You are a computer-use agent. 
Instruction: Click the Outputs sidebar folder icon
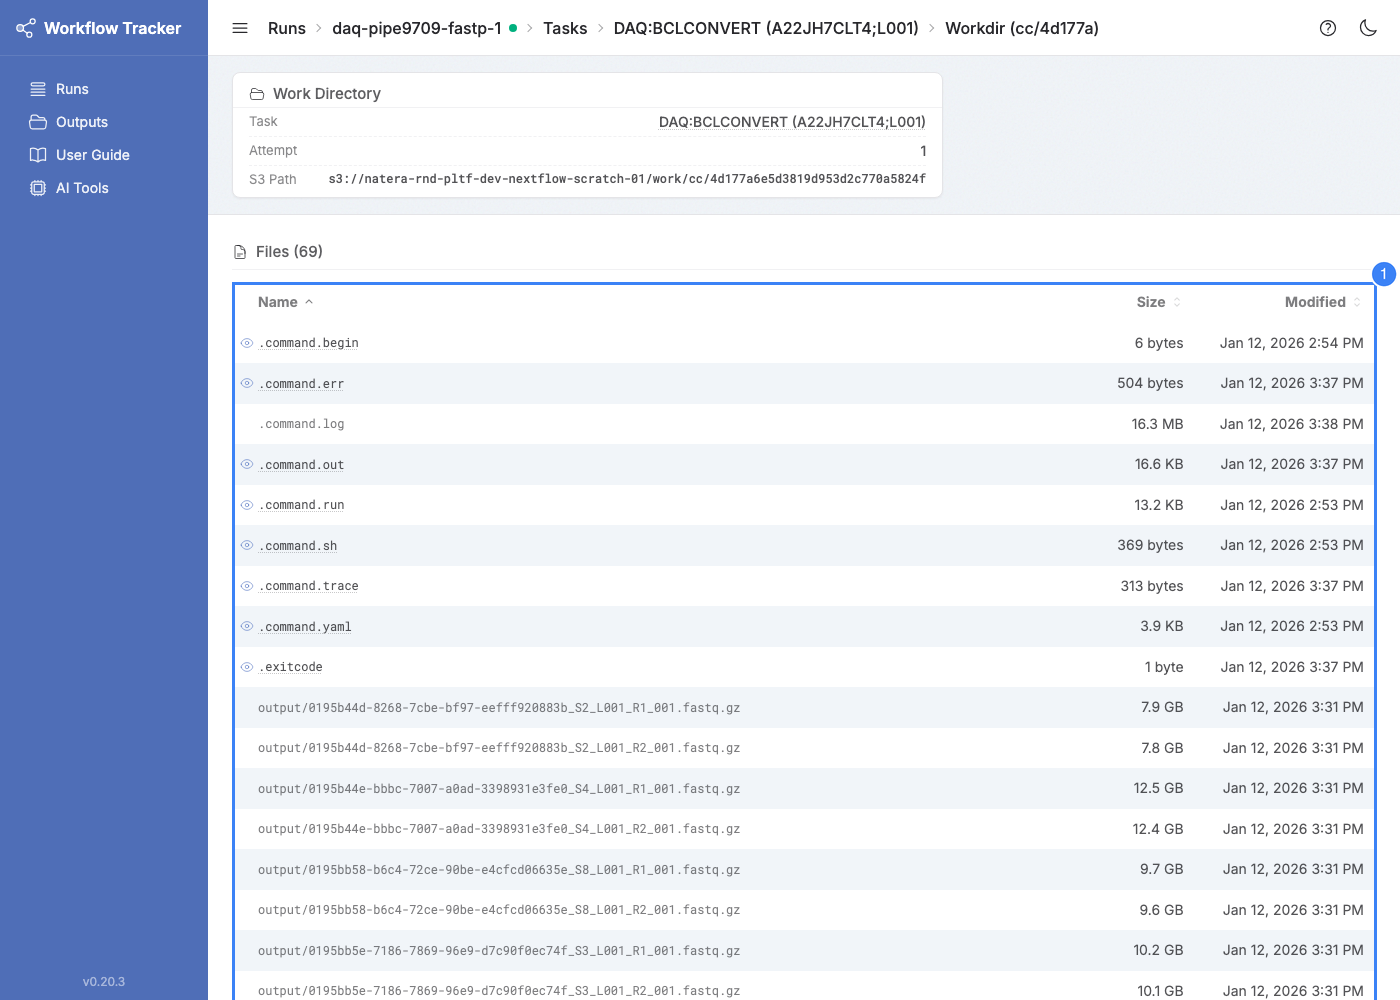point(38,122)
